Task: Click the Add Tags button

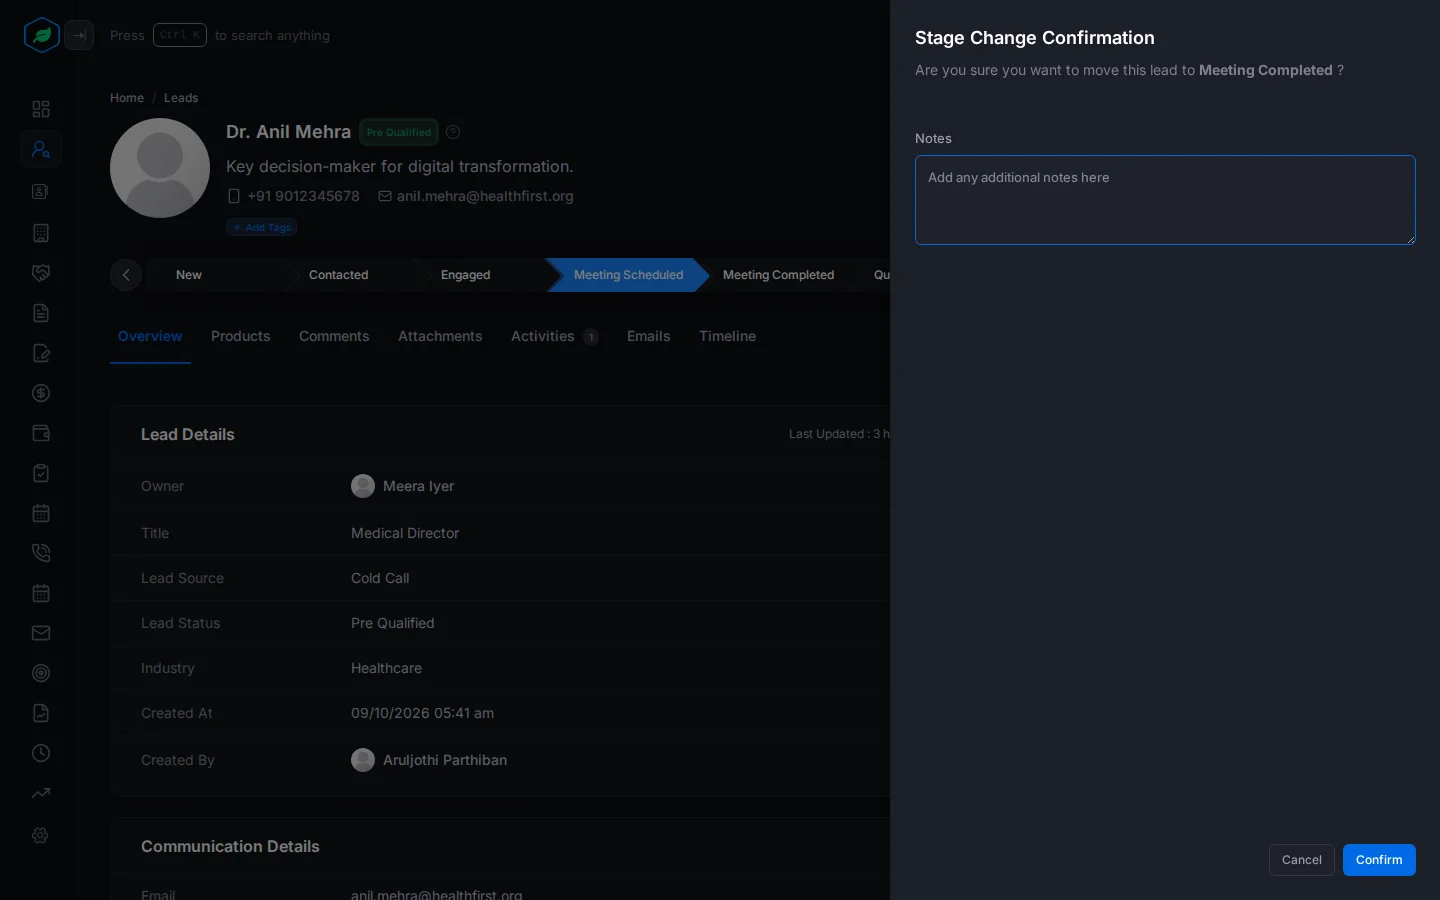Action: (262, 227)
